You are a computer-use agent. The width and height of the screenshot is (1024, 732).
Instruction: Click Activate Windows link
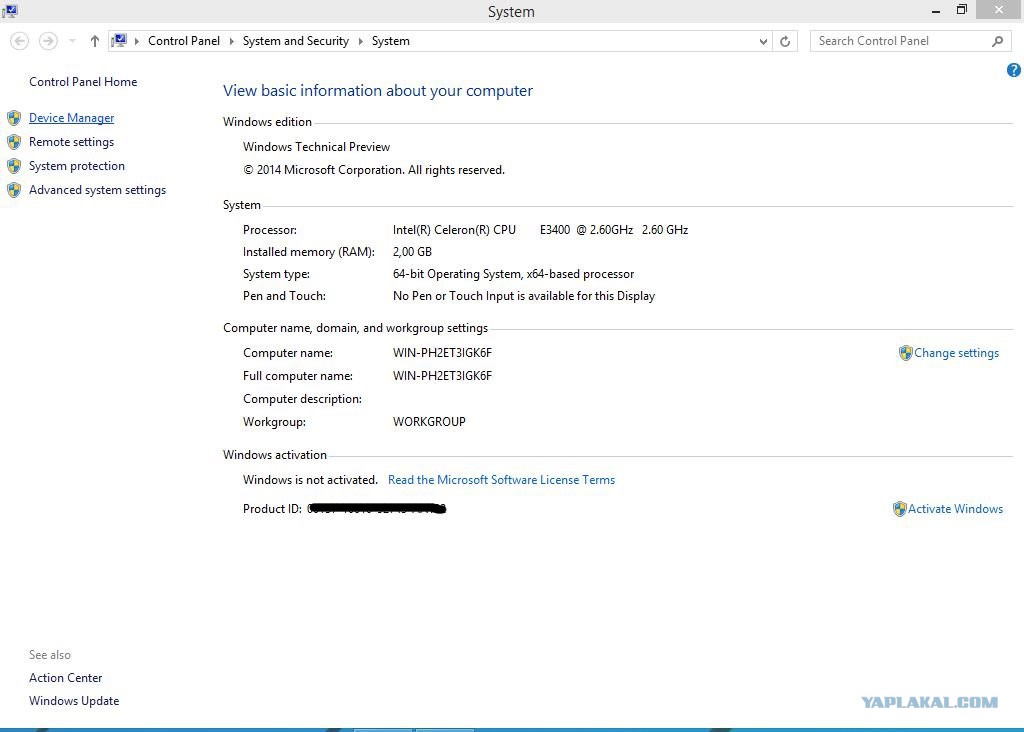(x=955, y=509)
